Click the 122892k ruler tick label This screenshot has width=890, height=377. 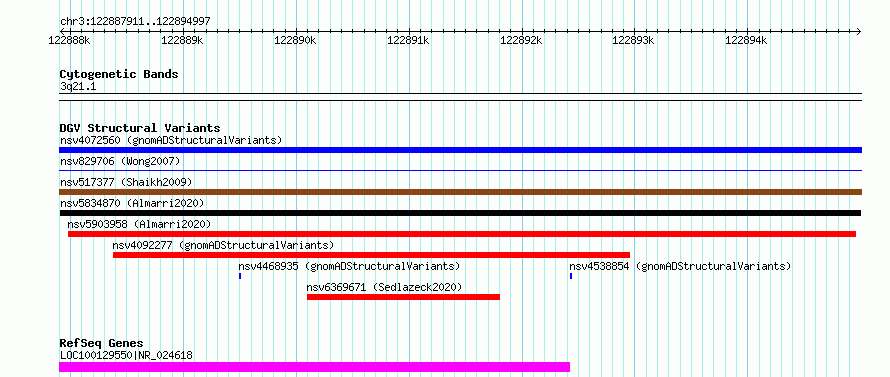click(x=520, y=40)
